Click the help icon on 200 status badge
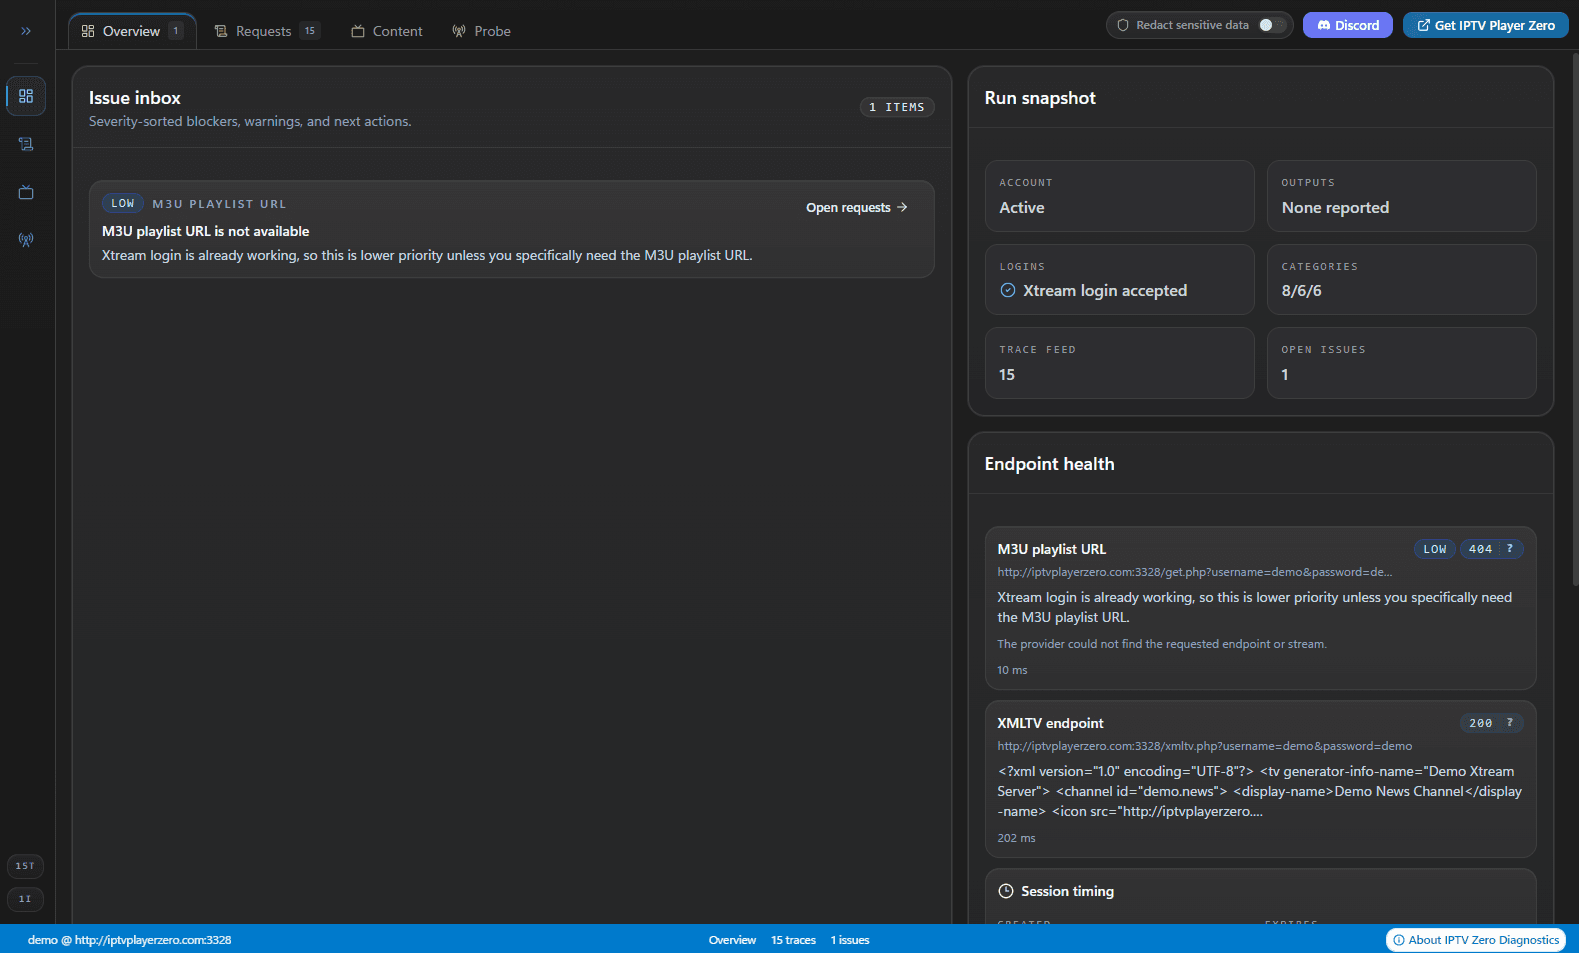Image resolution: width=1579 pixels, height=953 pixels. [1509, 723]
